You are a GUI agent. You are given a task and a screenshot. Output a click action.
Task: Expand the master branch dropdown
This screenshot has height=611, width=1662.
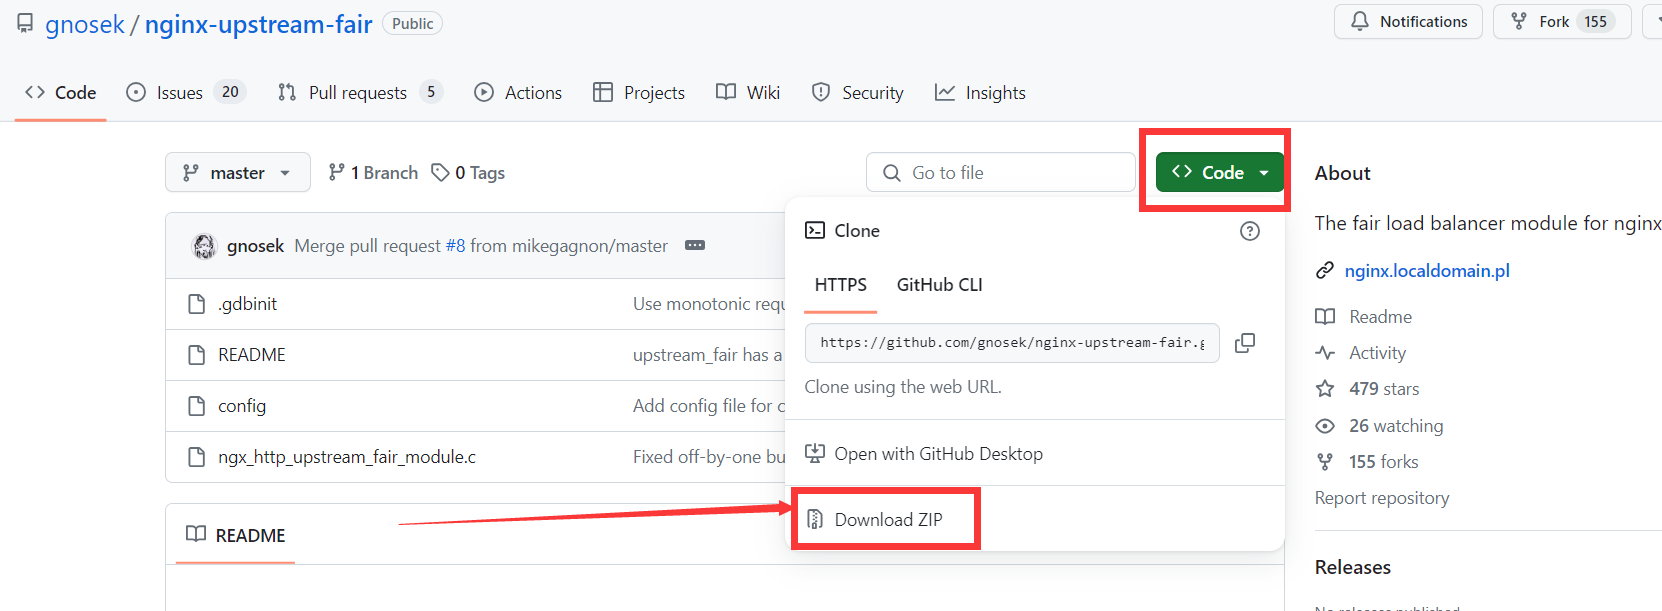coord(238,173)
